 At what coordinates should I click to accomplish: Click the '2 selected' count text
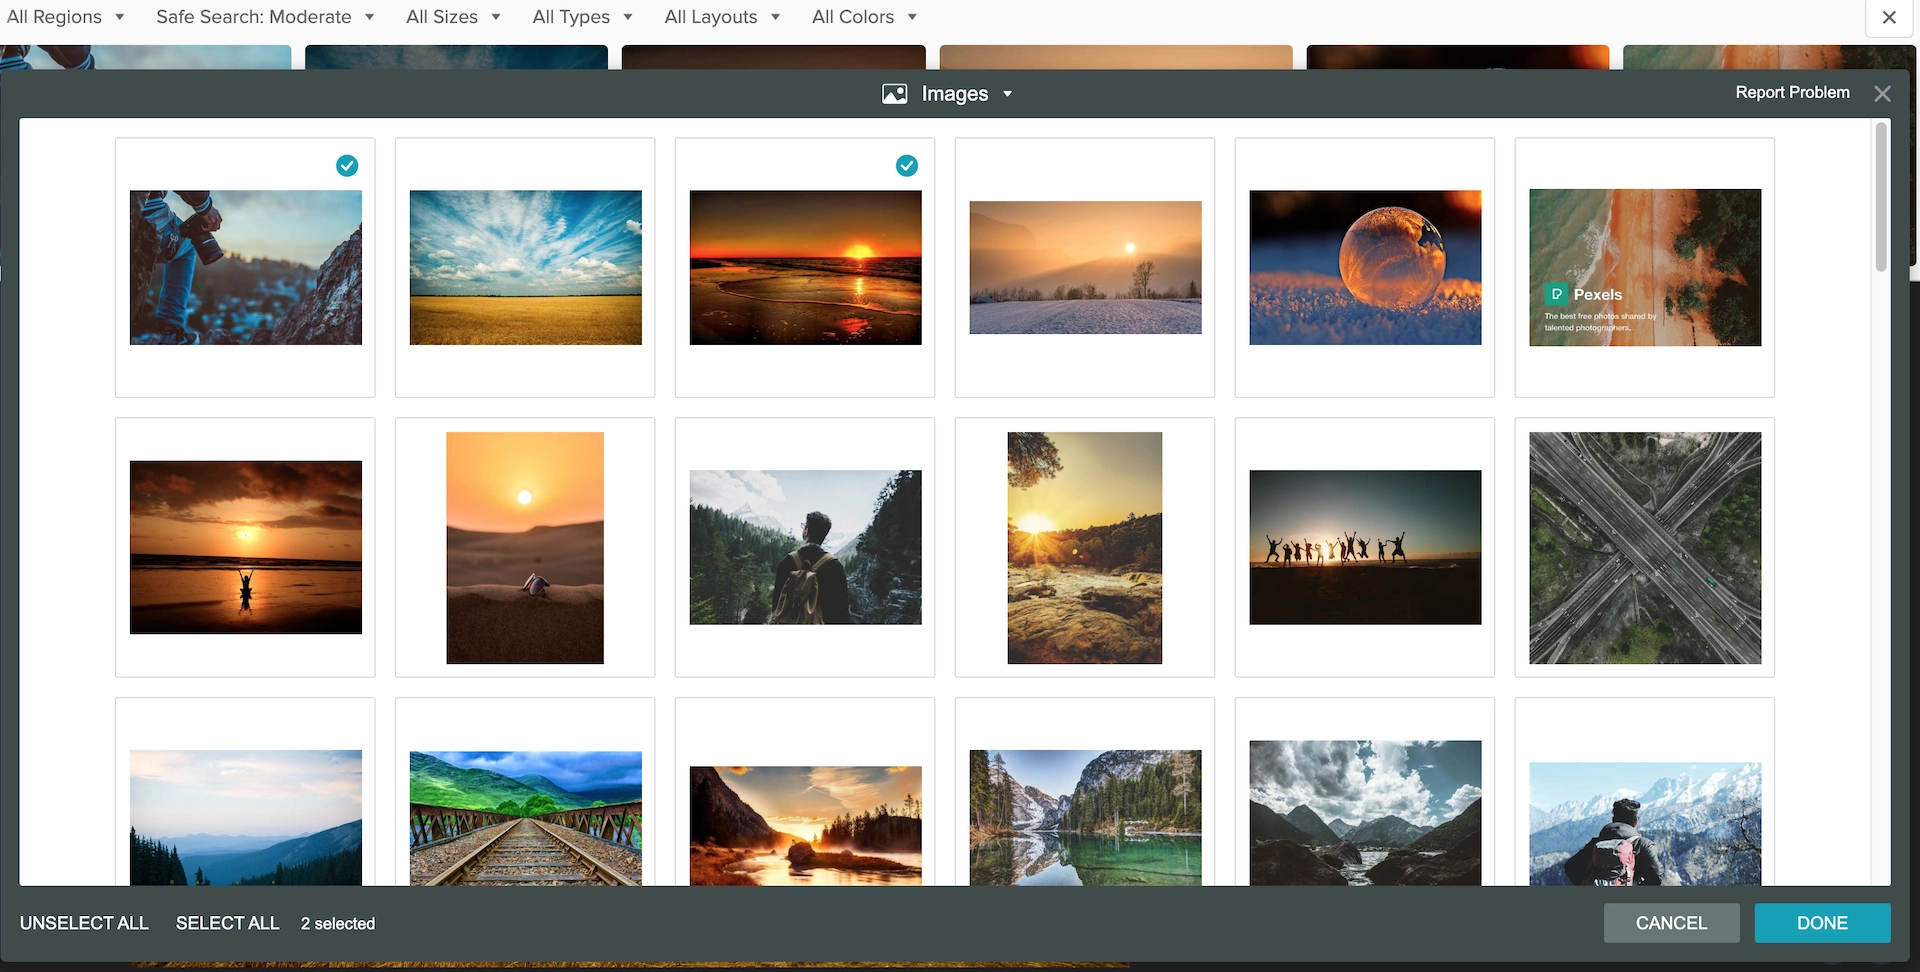[x=338, y=924]
